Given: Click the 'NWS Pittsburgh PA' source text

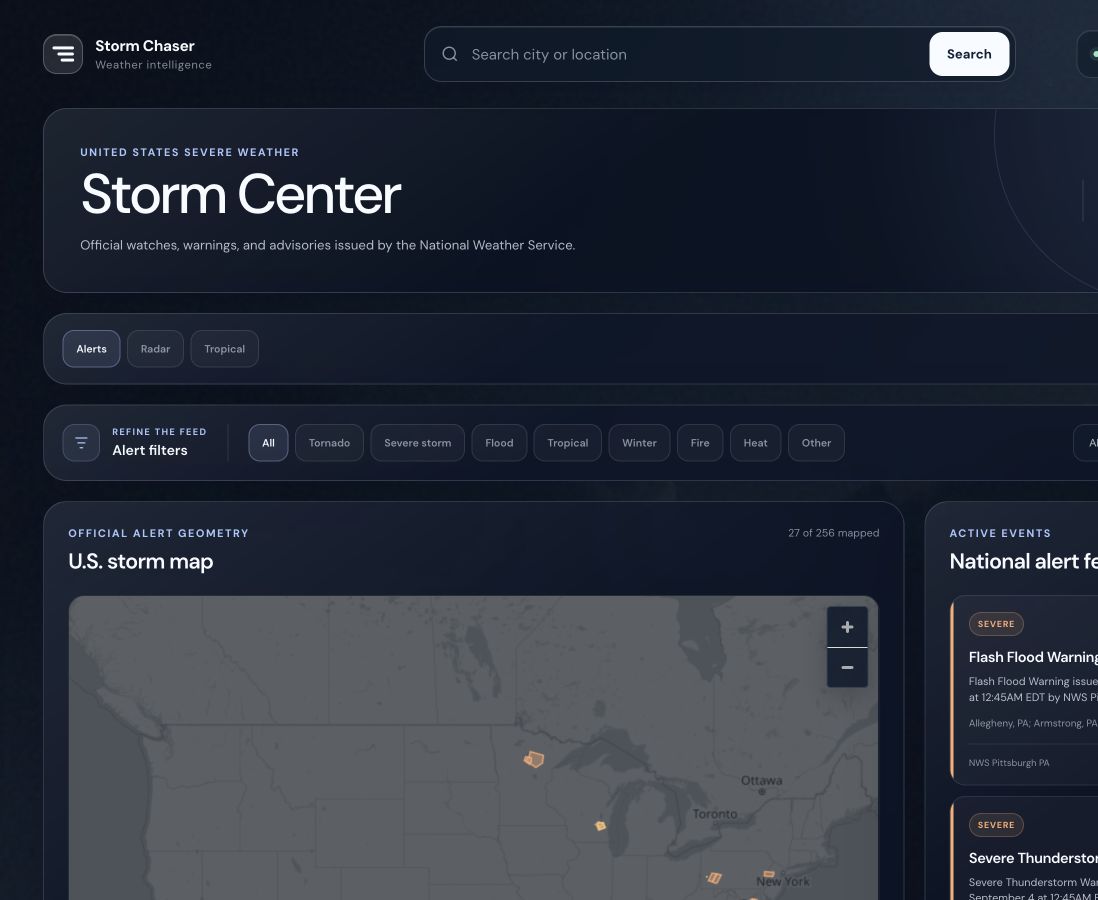Looking at the screenshot, I should tap(1009, 763).
